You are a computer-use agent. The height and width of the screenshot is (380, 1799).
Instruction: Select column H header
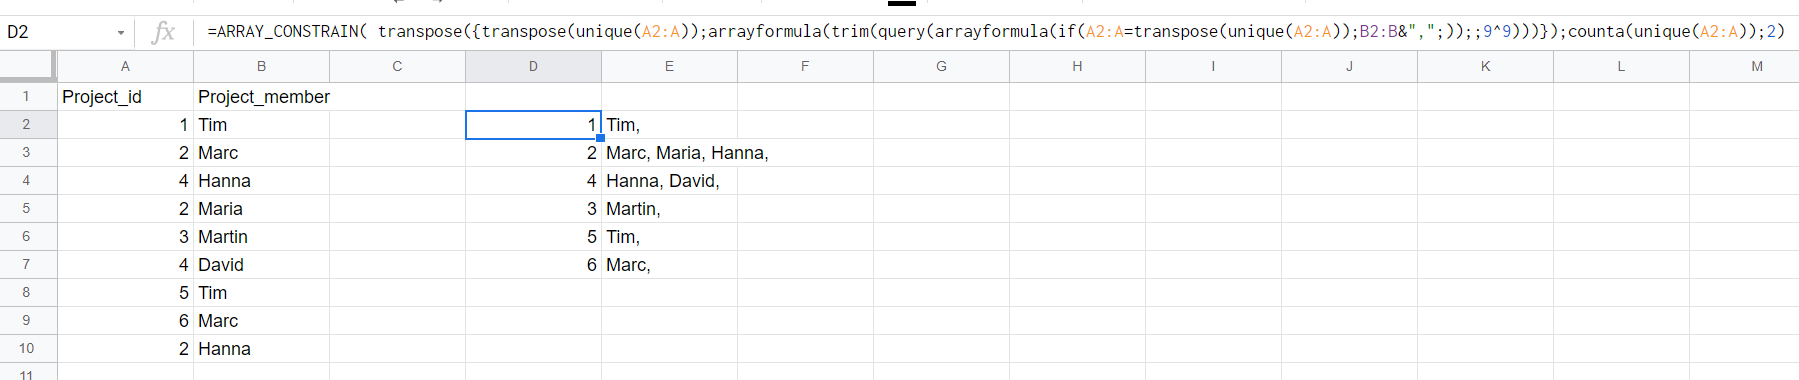pyautogui.click(x=1077, y=66)
